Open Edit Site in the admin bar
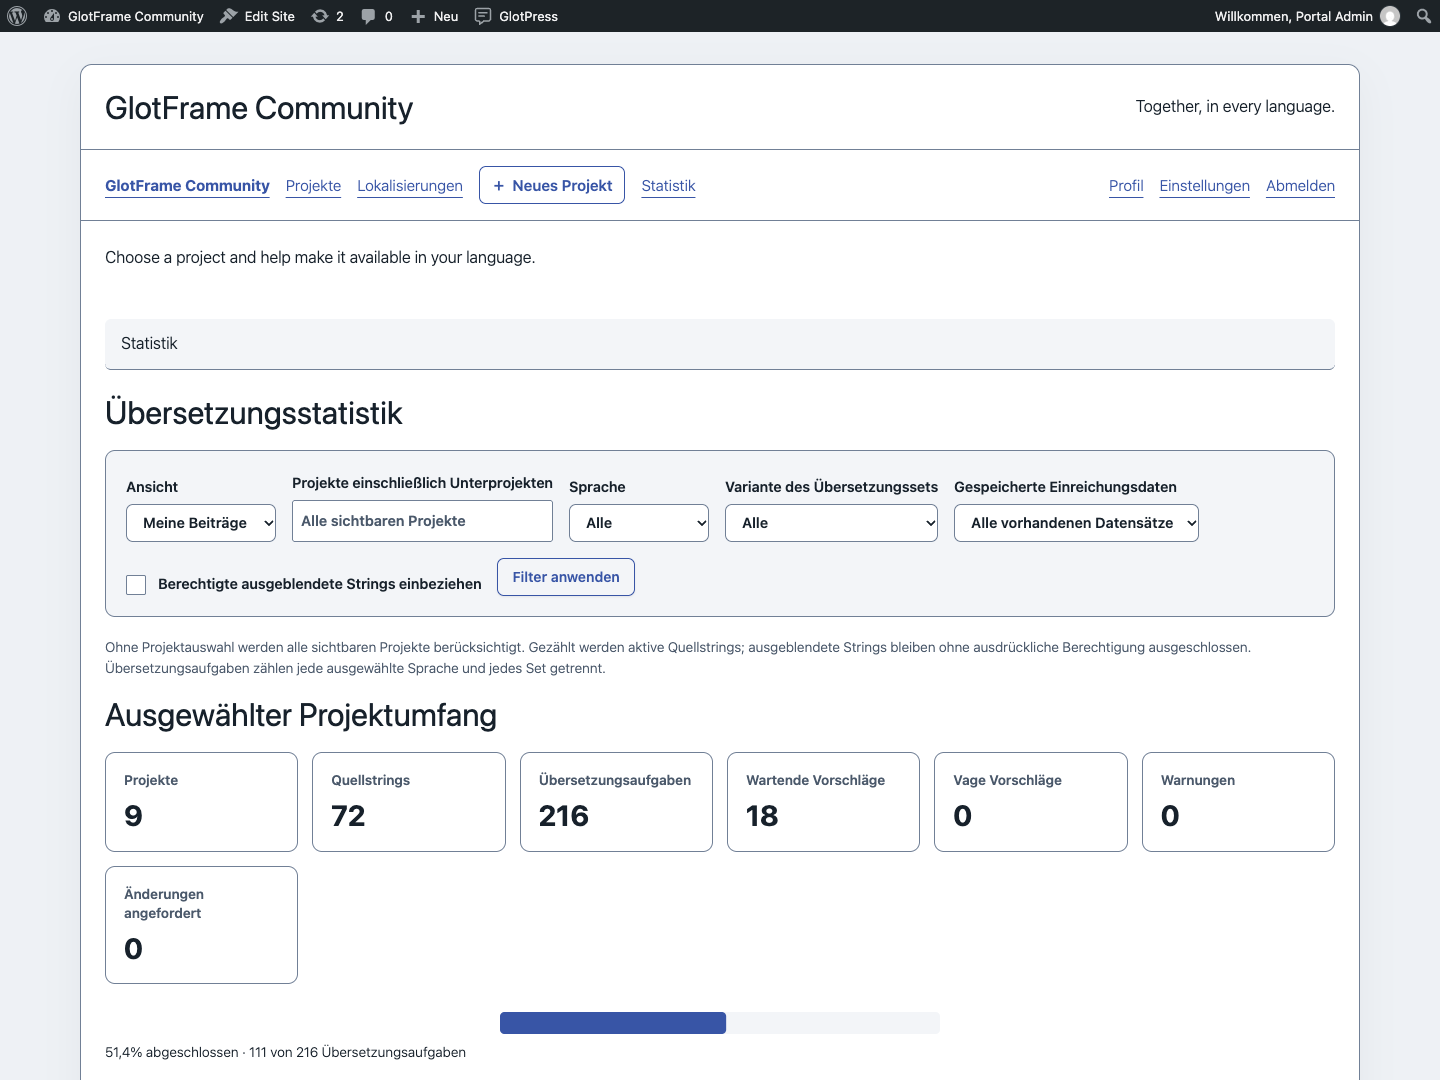This screenshot has width=1440, height=1080. click(257, 16)
